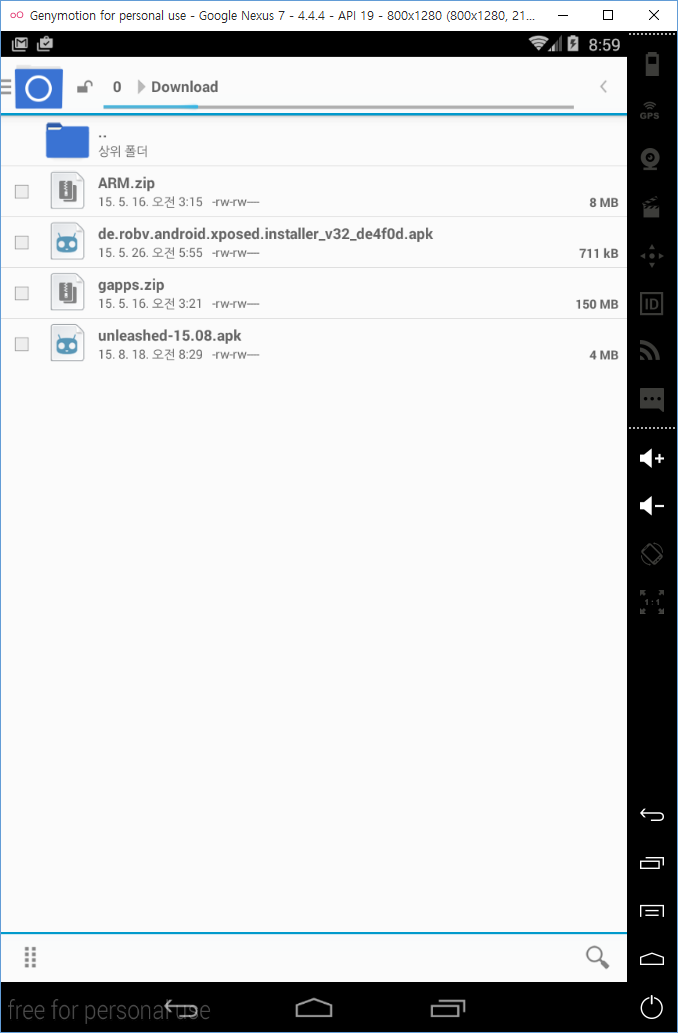Decrease volume in Genymotion sidebar

[652, 505]
